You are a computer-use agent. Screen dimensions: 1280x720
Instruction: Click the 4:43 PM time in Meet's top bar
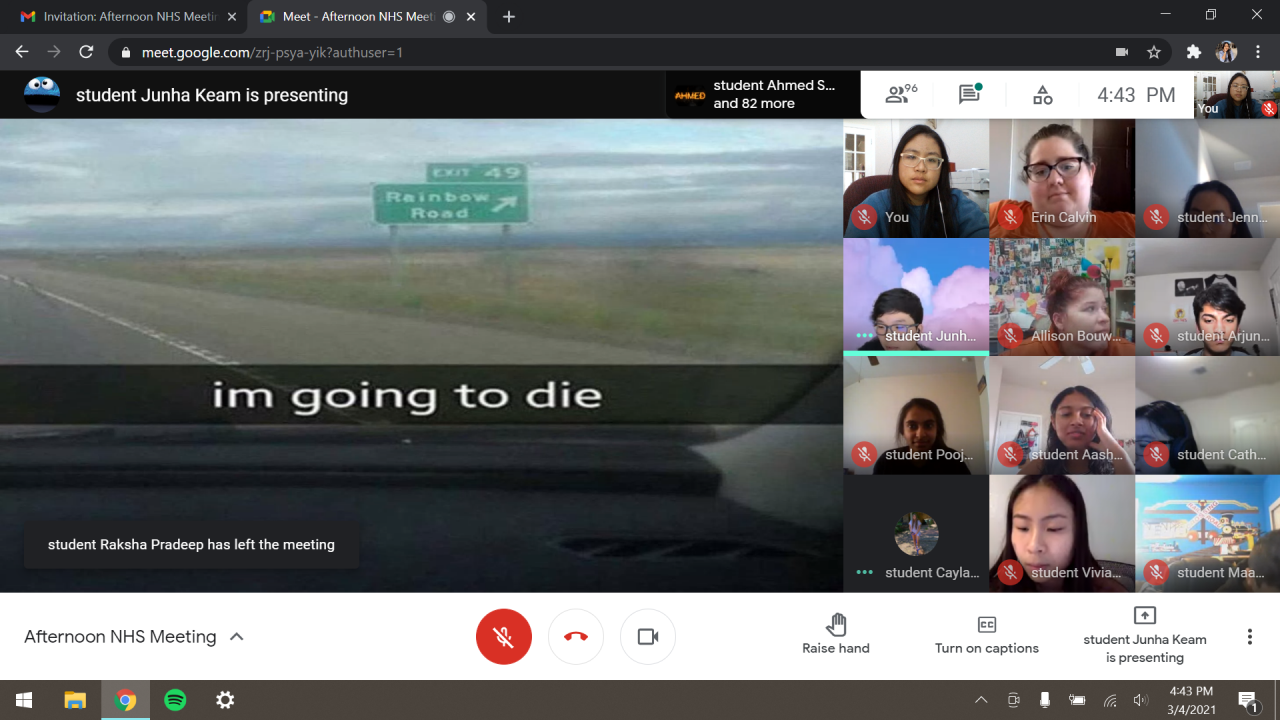[x=1136, y=95]
